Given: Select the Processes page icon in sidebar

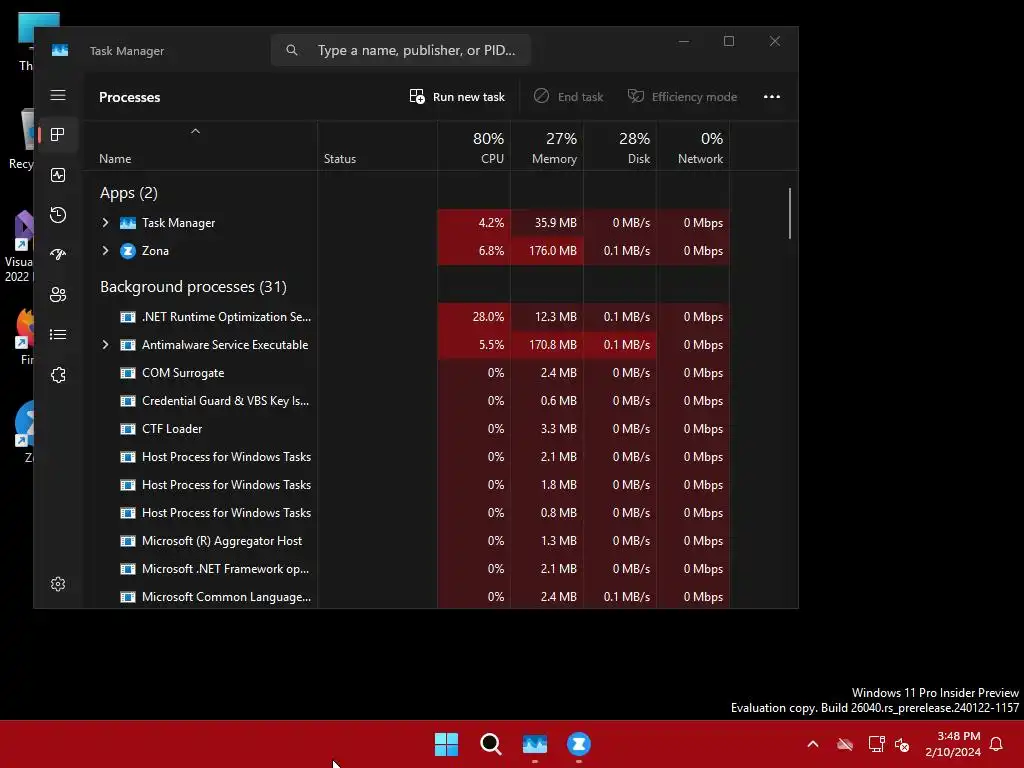Looking at the screenshot, I should coord(58,135).
